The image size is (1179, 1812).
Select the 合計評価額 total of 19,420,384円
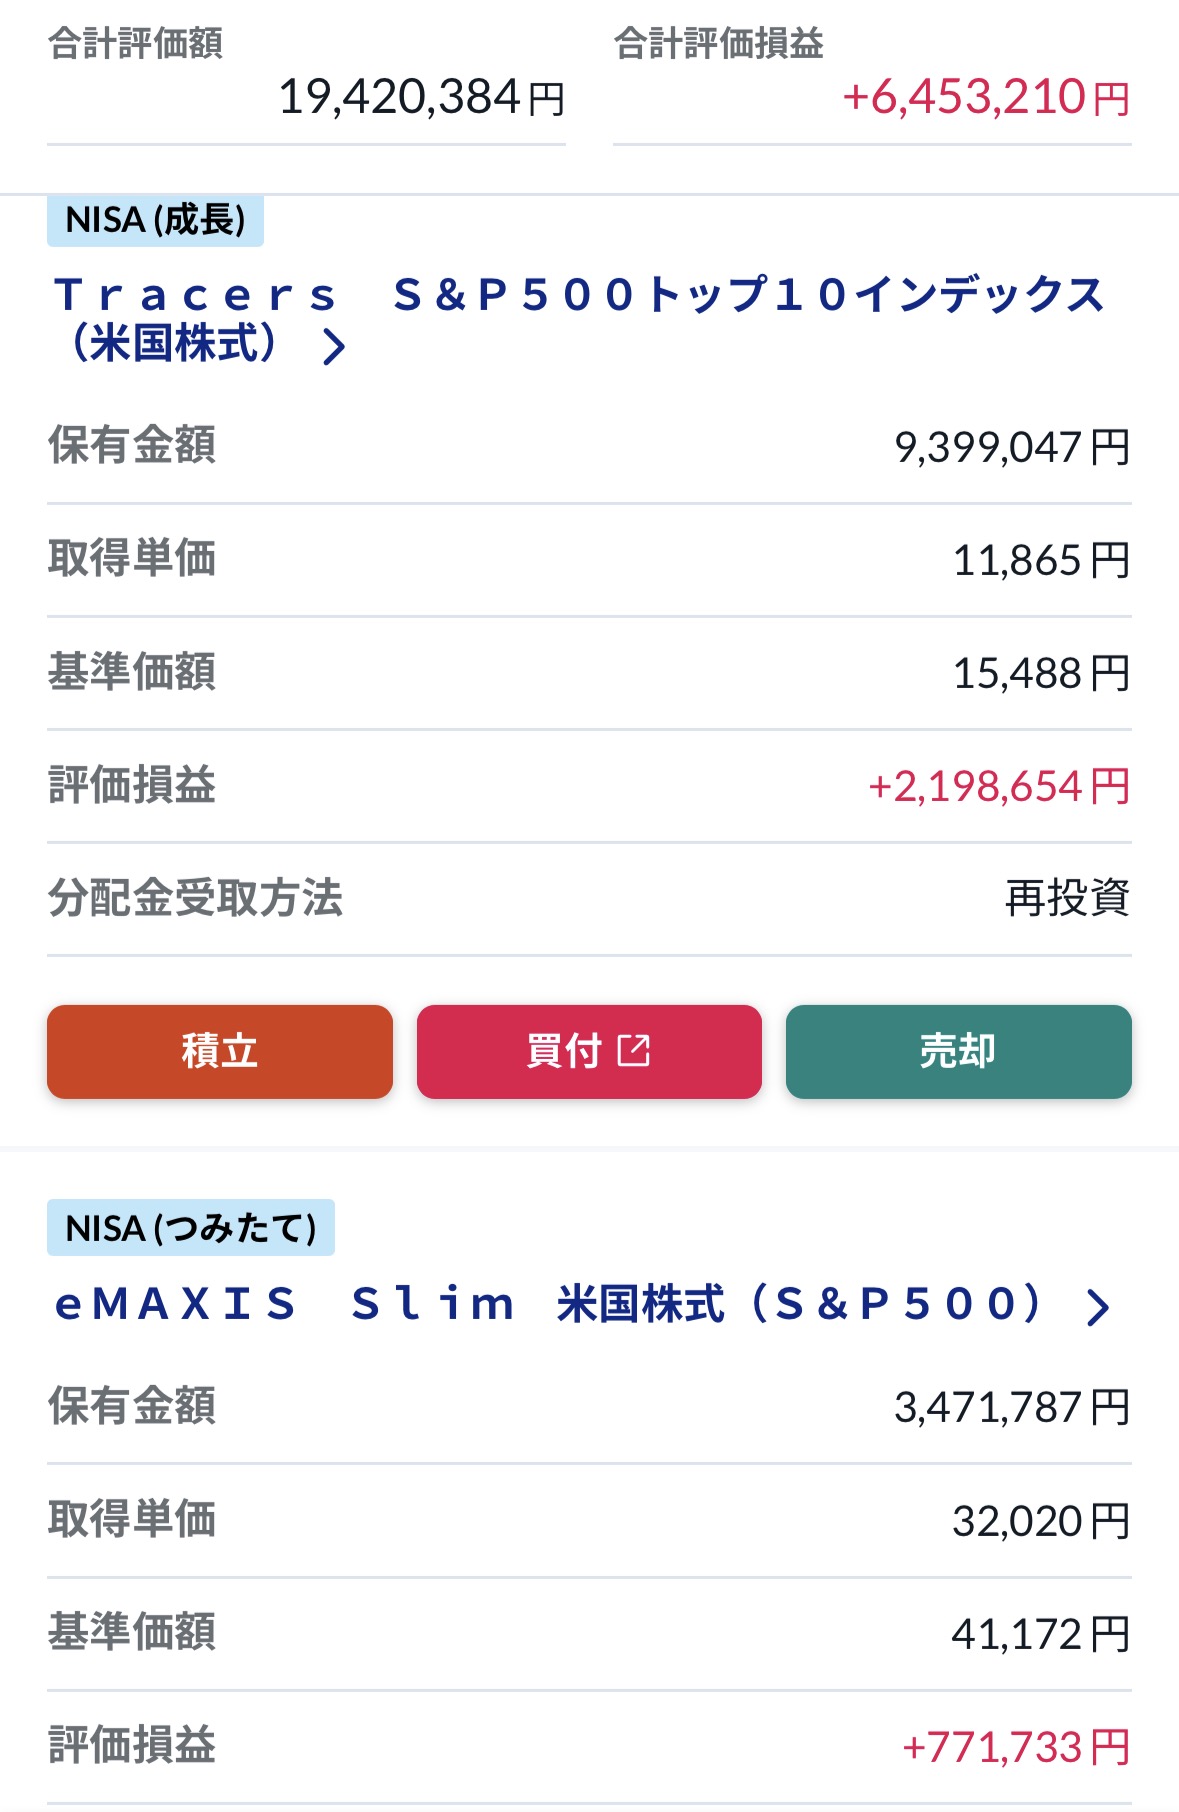[421, 98]
